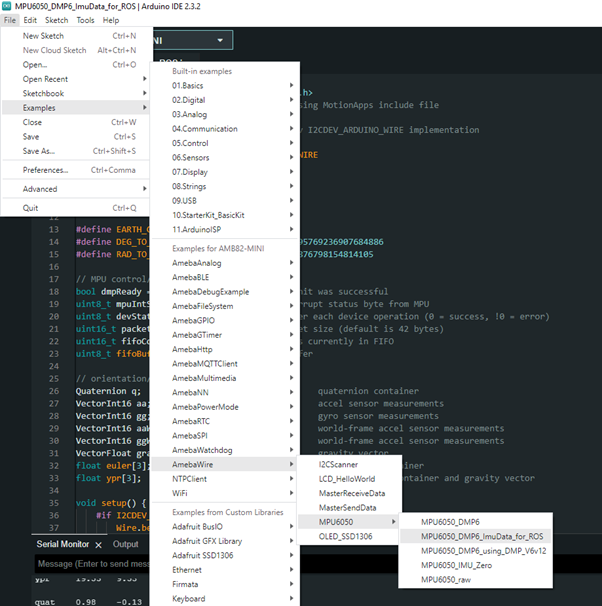
Task: Click Save As... menu entry
Action: [39, 151]
